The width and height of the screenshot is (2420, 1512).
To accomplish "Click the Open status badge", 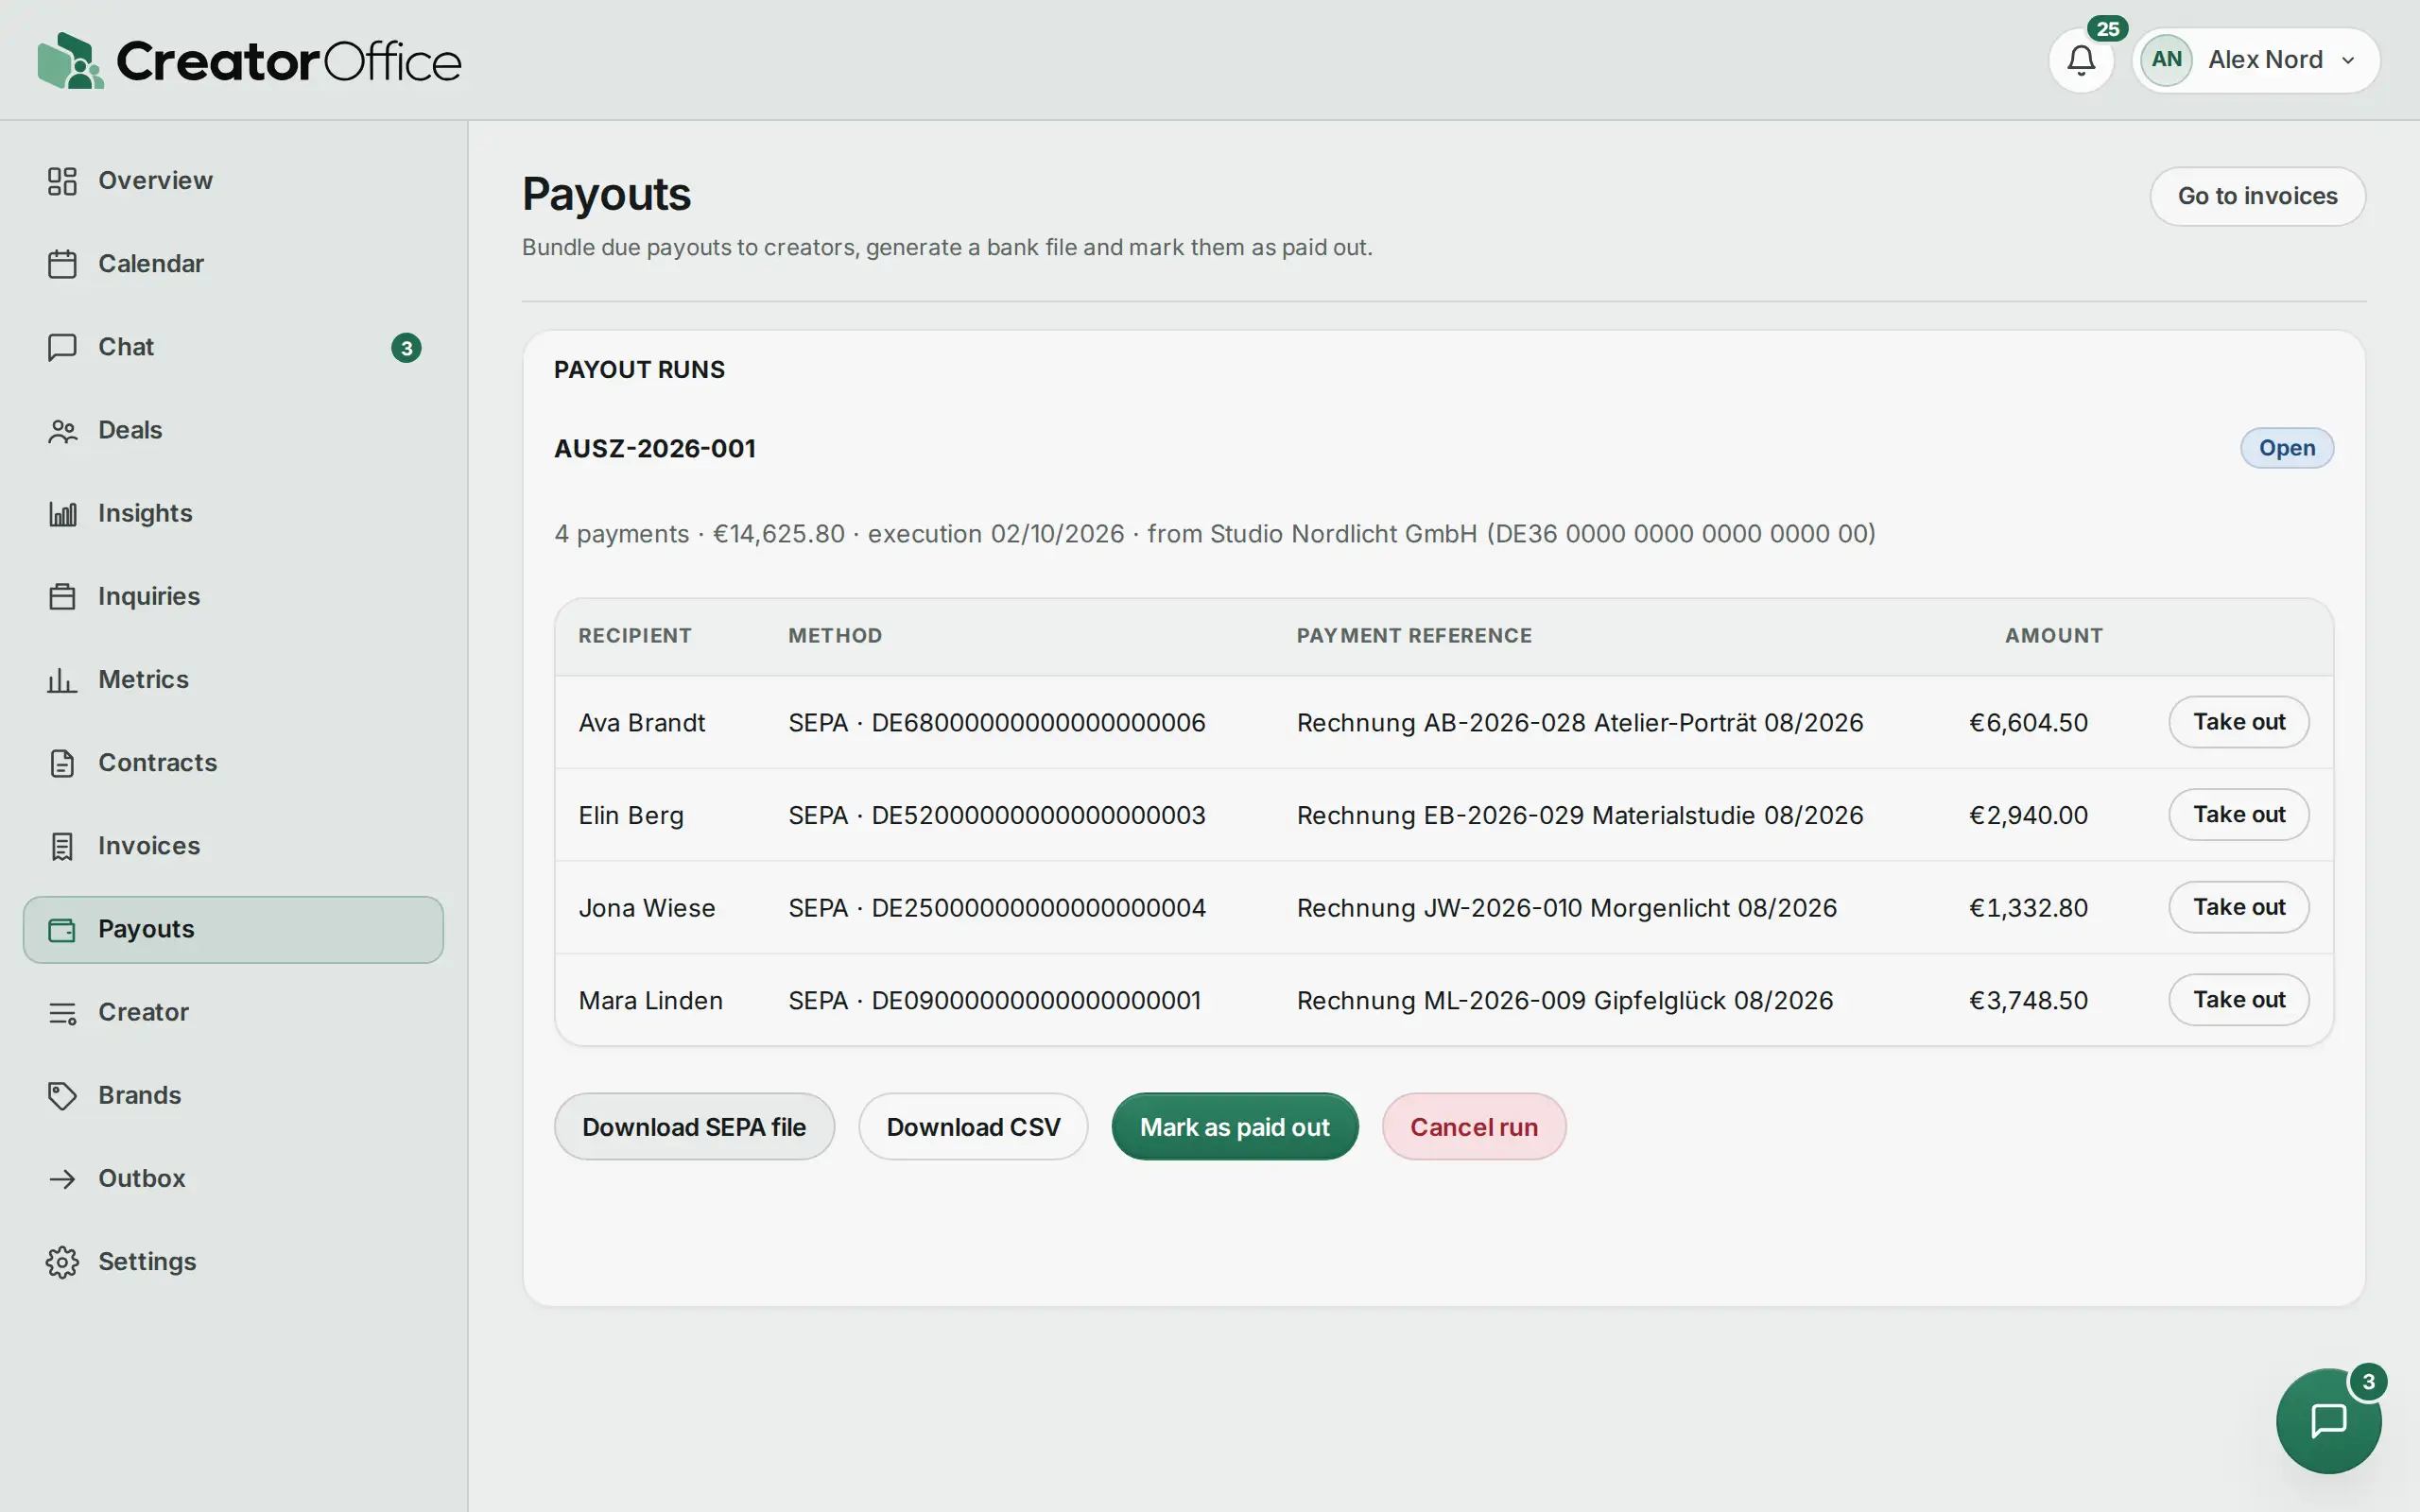I will [x=2286, y=448].
